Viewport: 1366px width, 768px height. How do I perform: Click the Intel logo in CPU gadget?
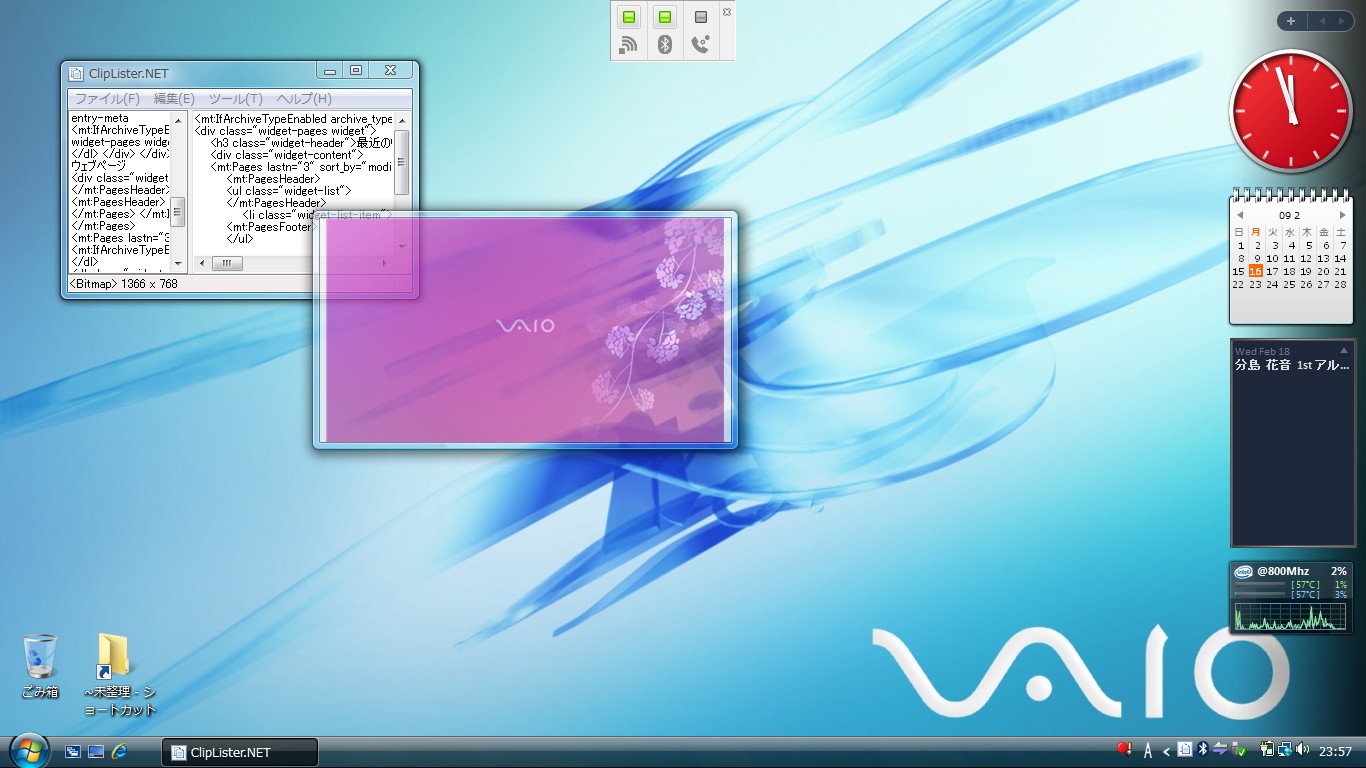[x=1244, y=572]
